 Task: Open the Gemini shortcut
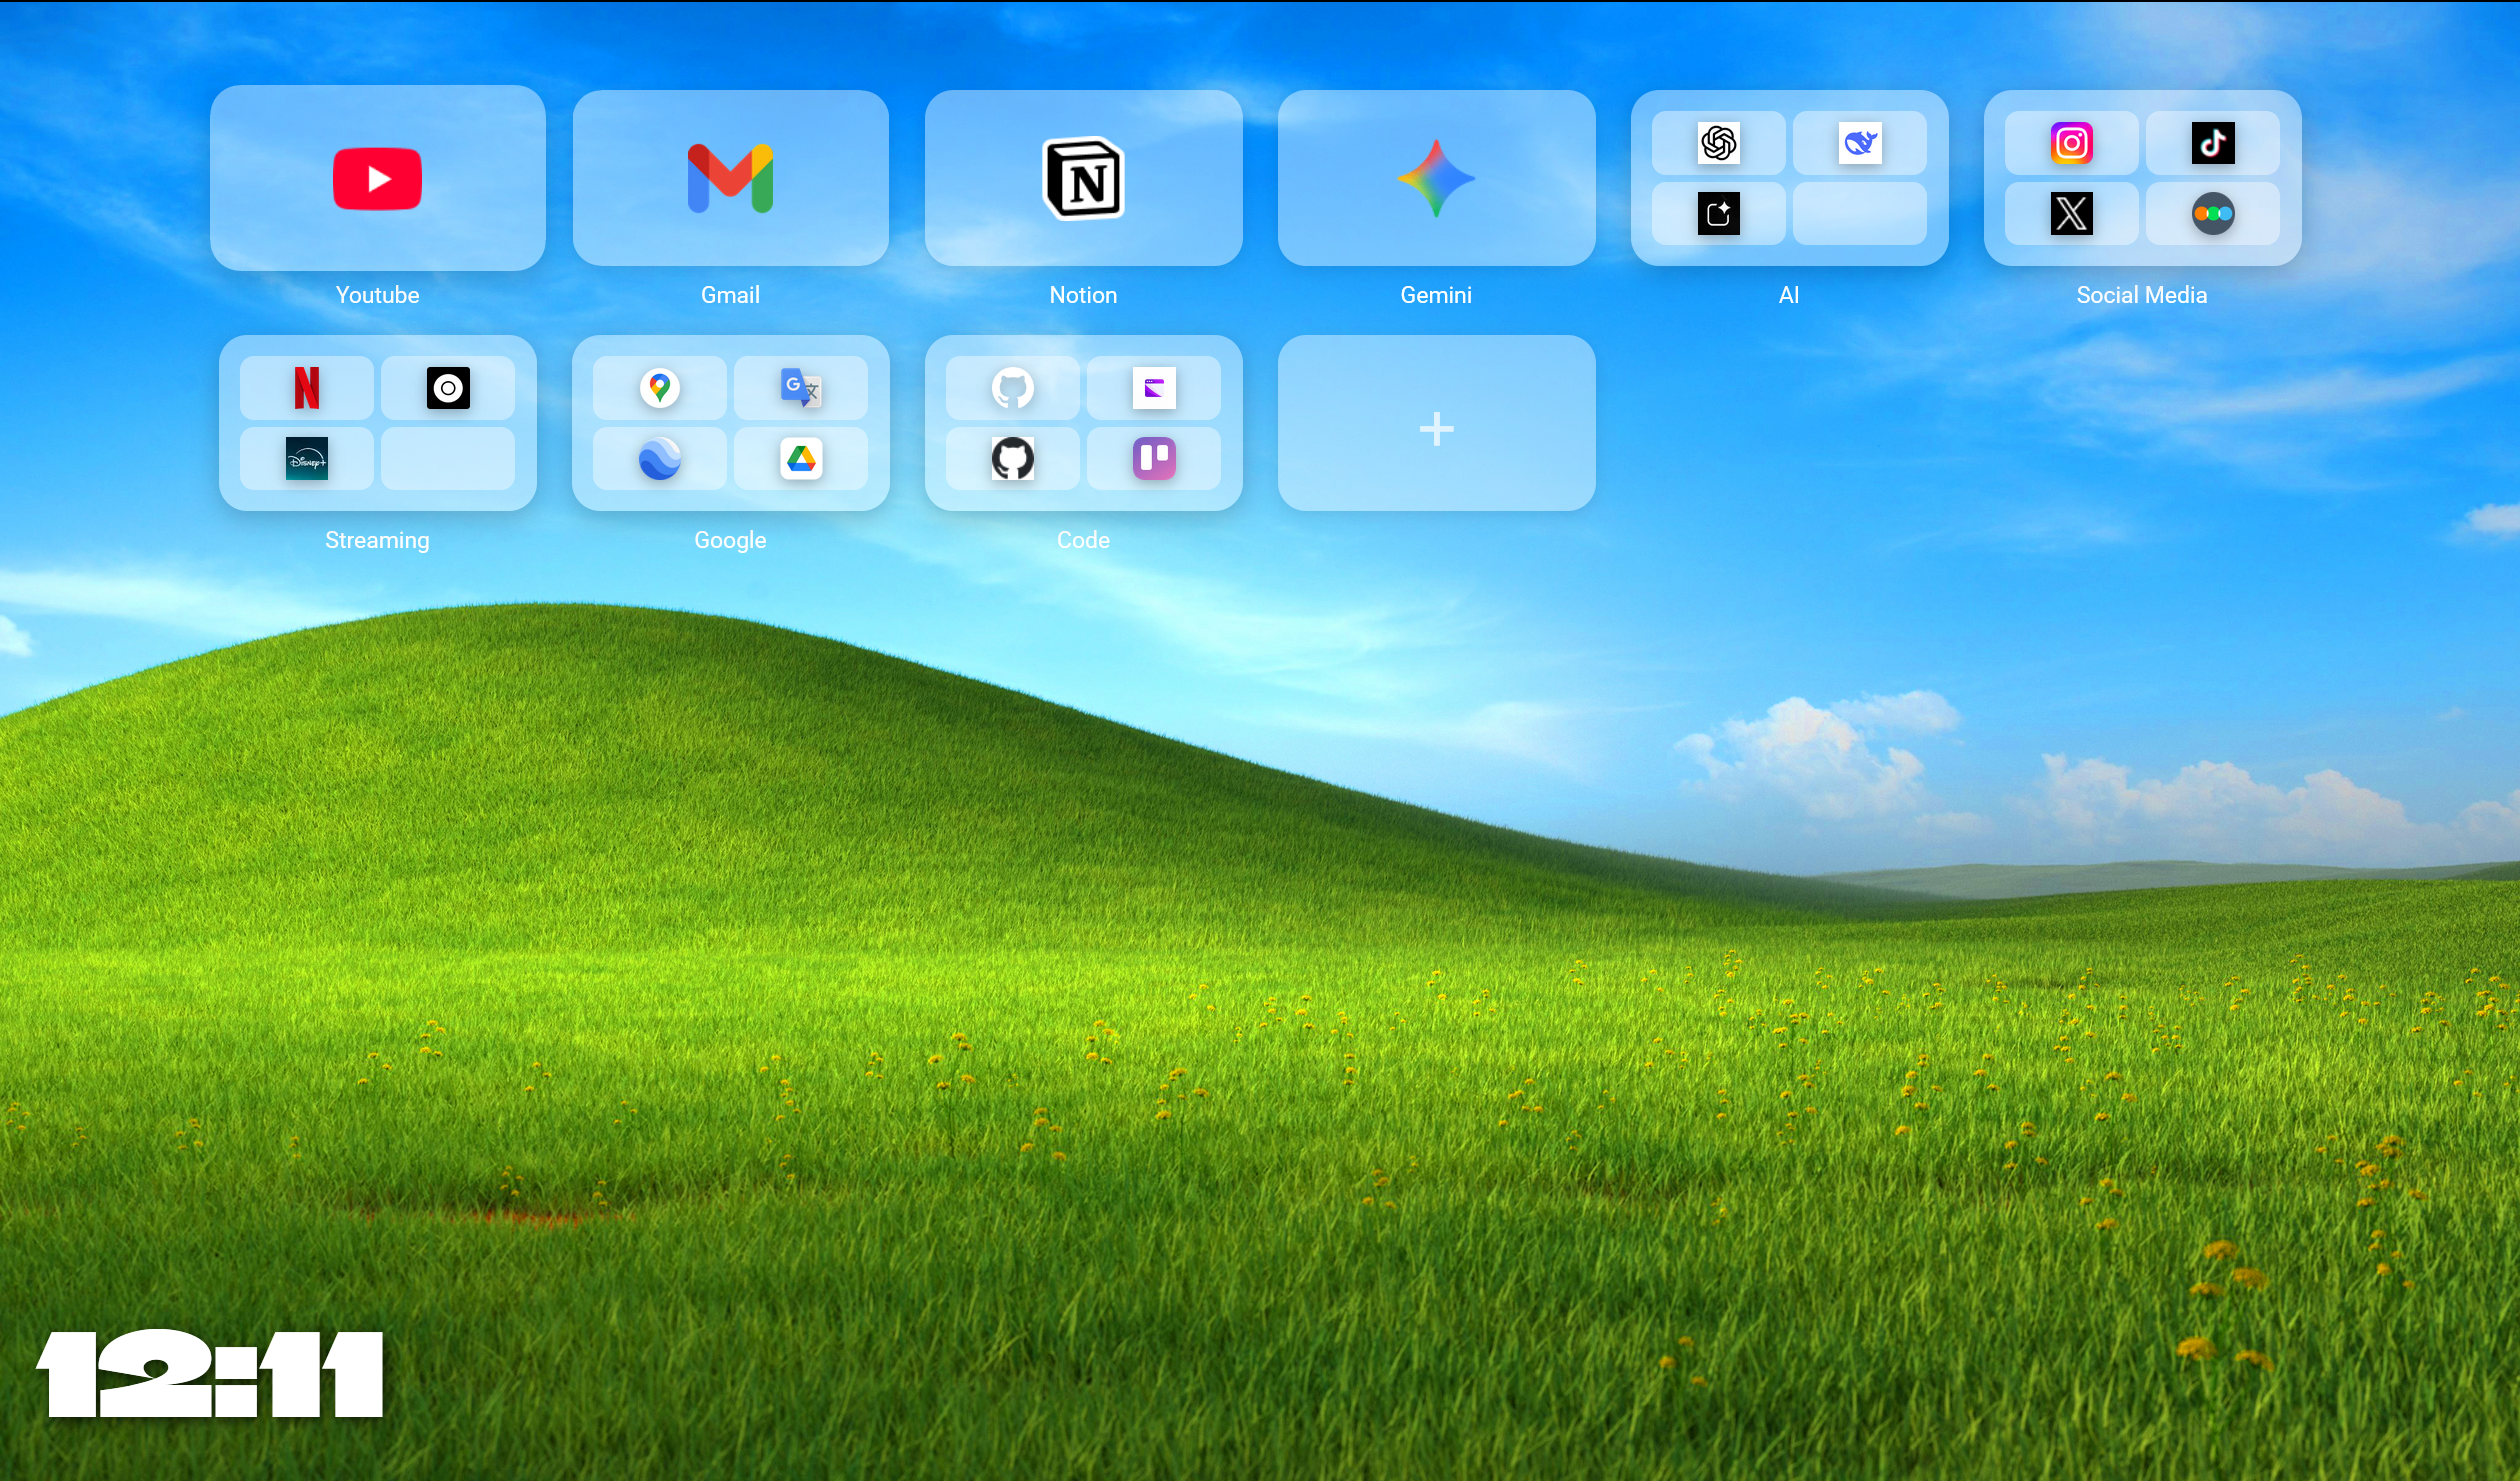(x=1435, y=178)
